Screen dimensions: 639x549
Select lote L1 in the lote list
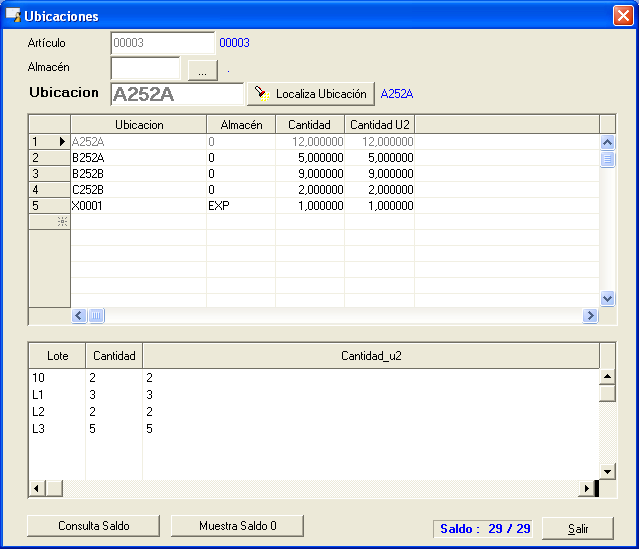coord(37,395)
